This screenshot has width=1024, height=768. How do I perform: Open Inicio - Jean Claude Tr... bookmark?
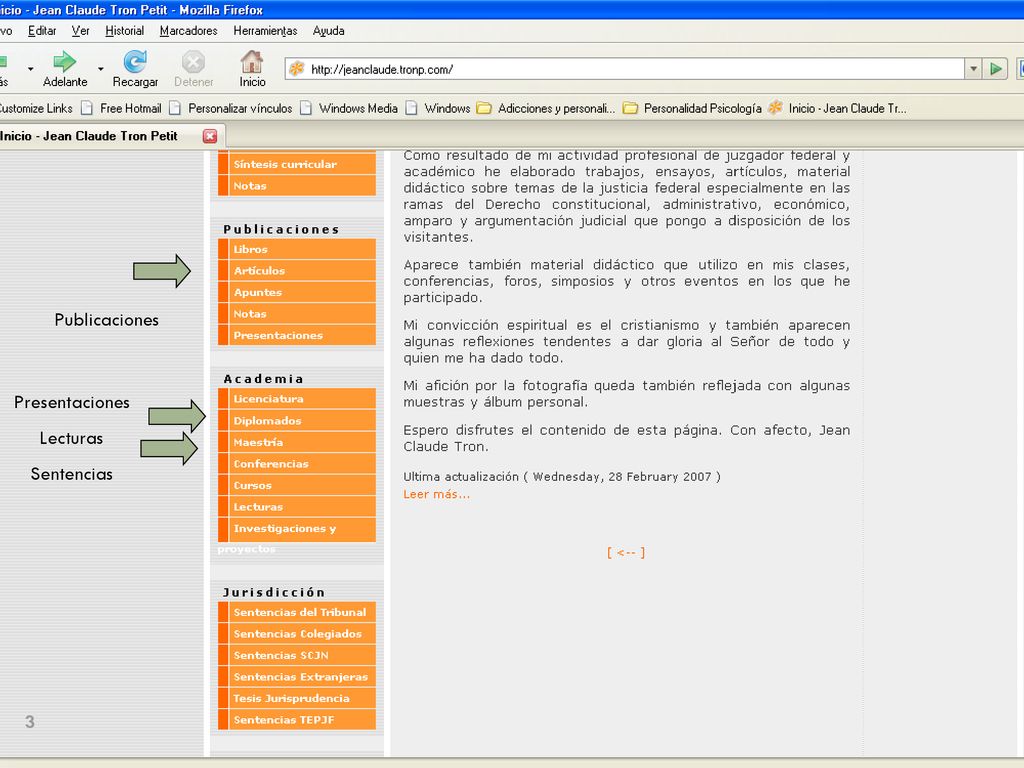(x=837, y=108)
